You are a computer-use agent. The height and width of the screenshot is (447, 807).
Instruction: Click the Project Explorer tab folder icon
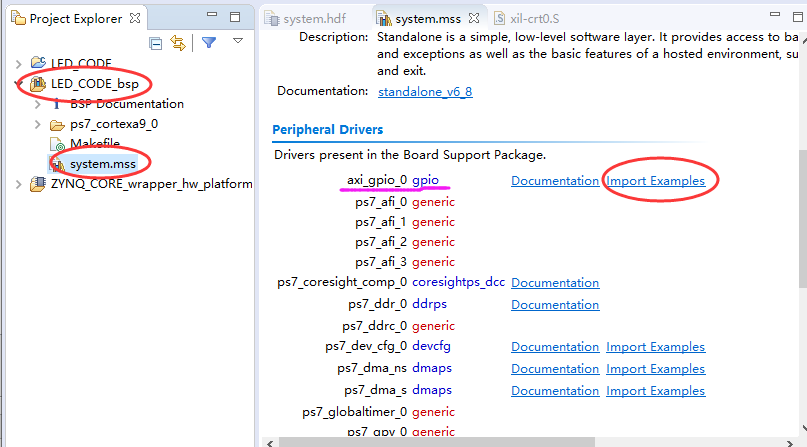pyautogui.click(x=19, y=19)
